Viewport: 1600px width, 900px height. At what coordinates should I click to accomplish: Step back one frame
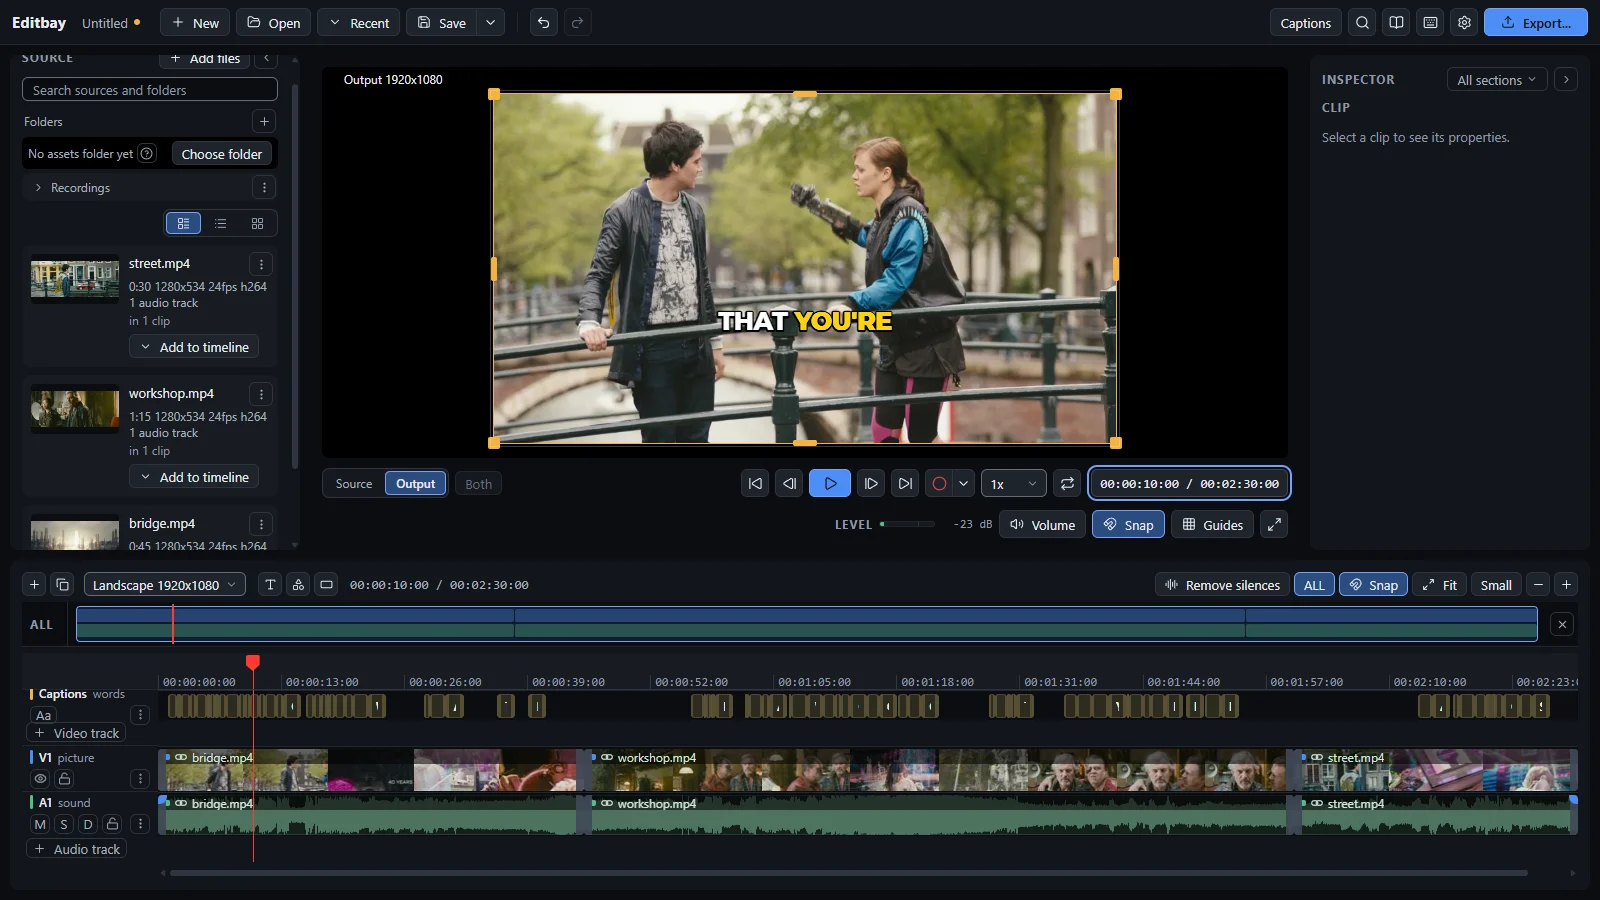click(789, 484)
